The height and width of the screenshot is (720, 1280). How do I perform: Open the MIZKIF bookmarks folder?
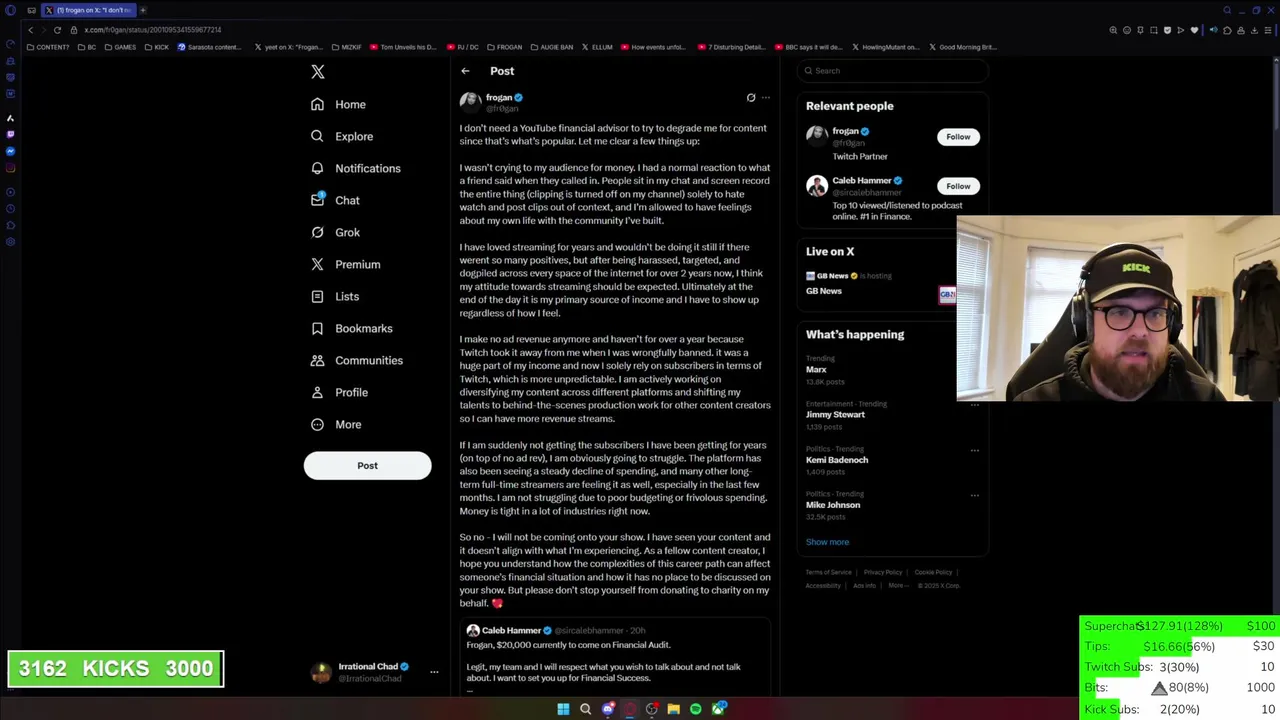[346, 47]
